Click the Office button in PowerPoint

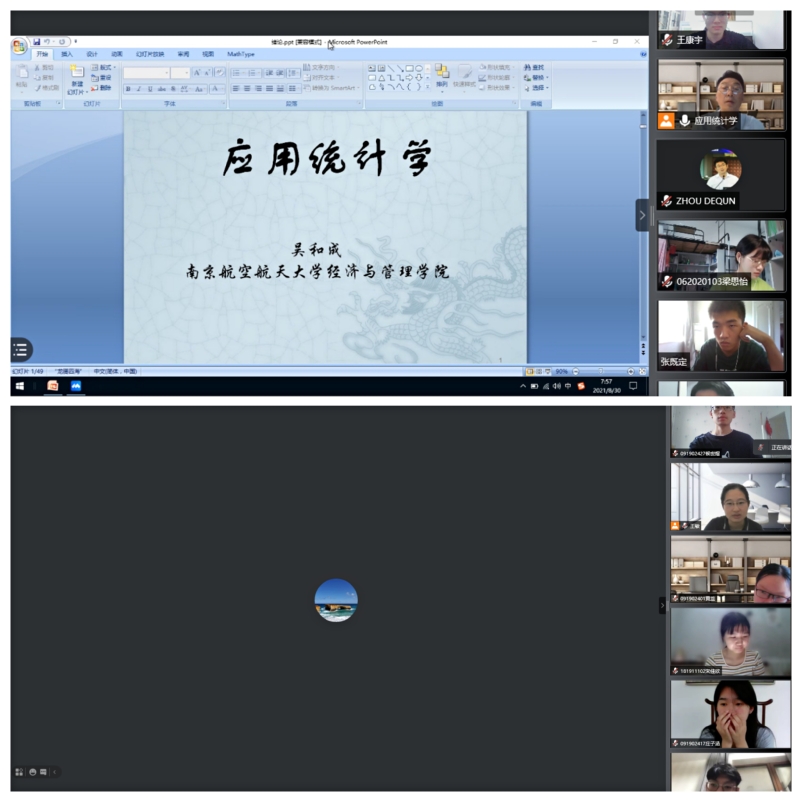[19, 47]
